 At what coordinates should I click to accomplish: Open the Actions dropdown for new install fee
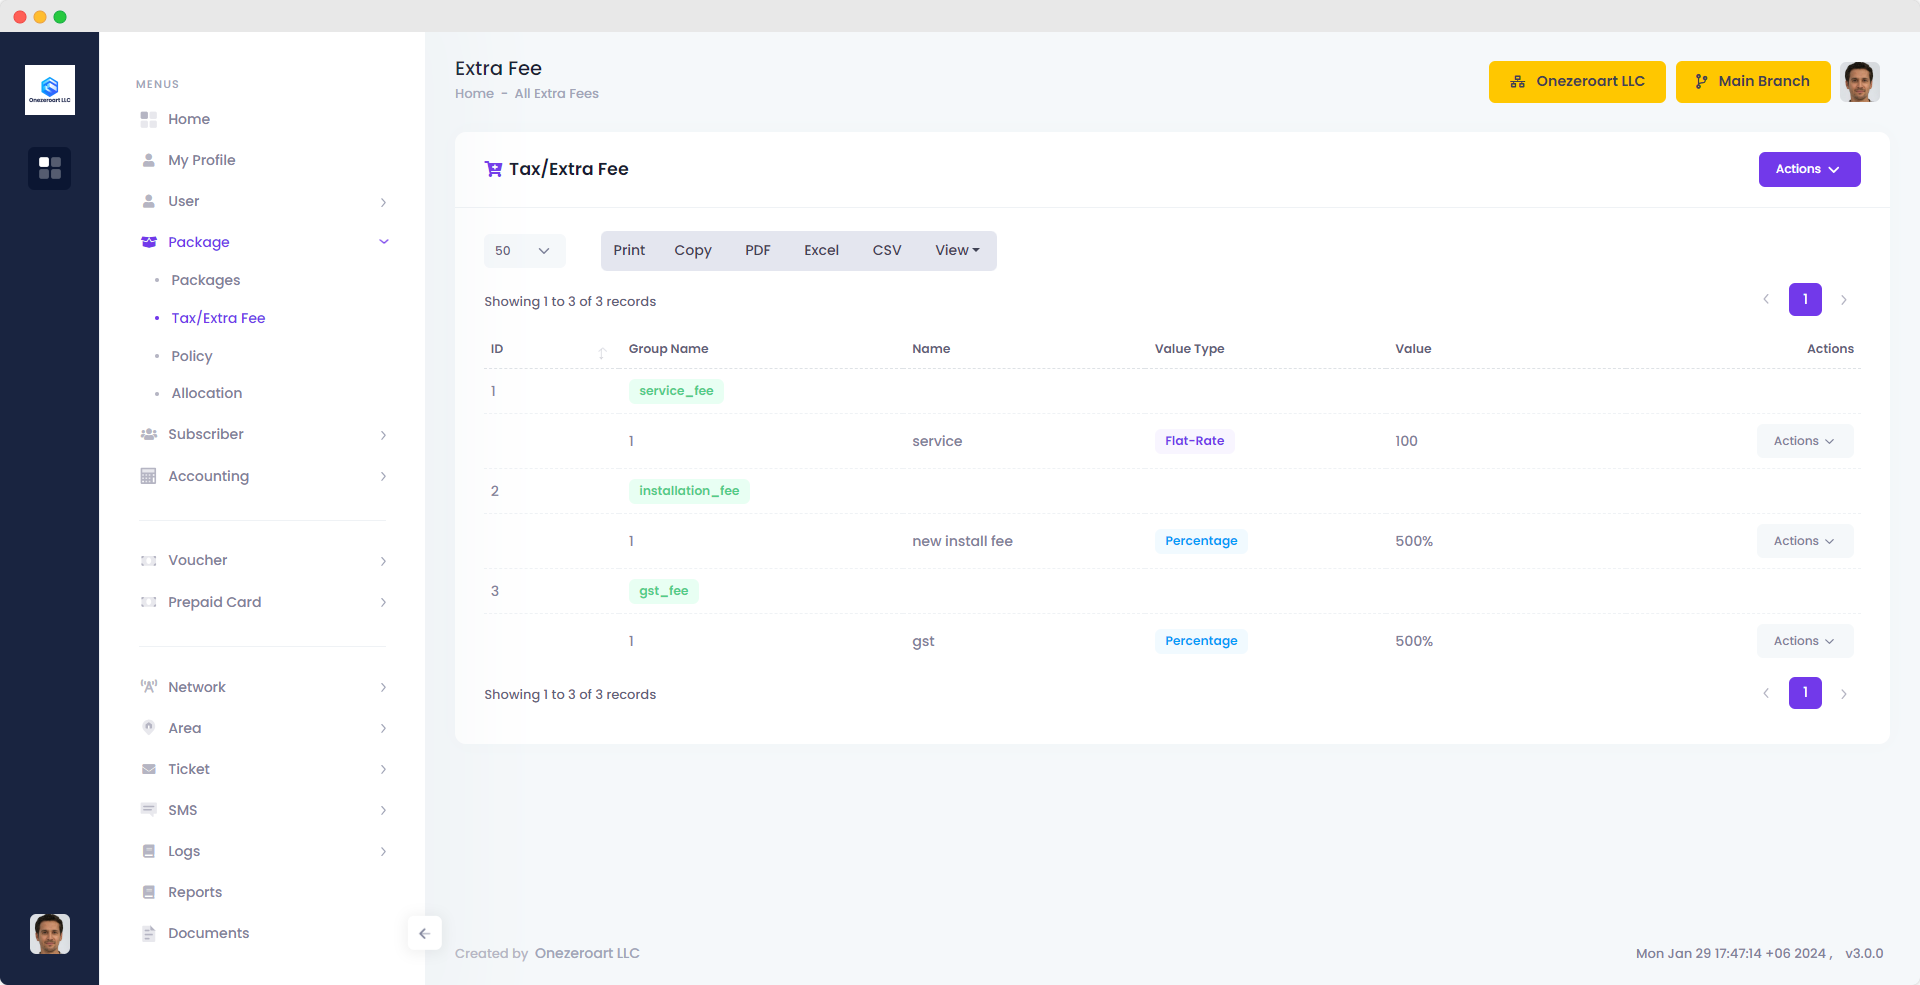coord(1805,541)
